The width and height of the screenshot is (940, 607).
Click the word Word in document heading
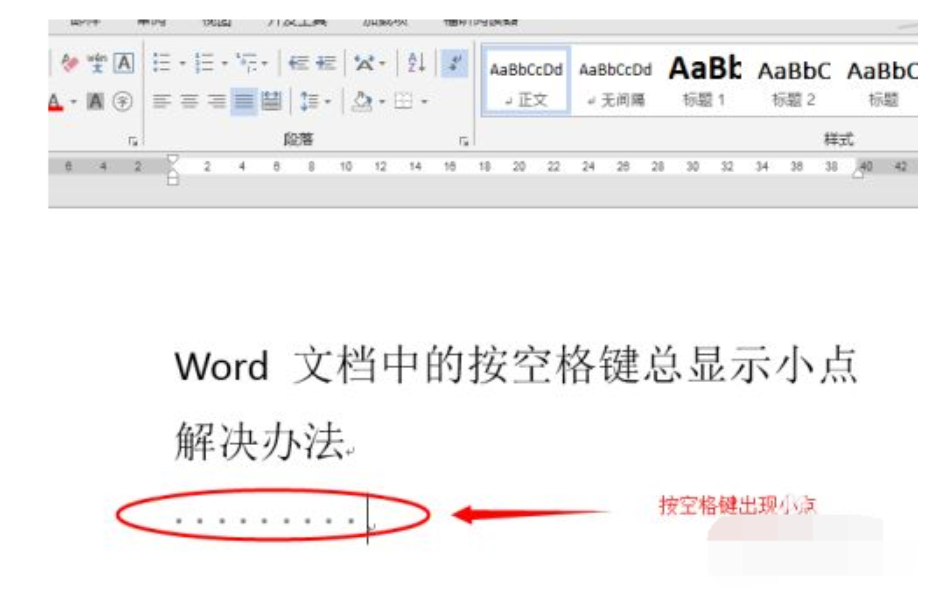click(x=221, y=366)
